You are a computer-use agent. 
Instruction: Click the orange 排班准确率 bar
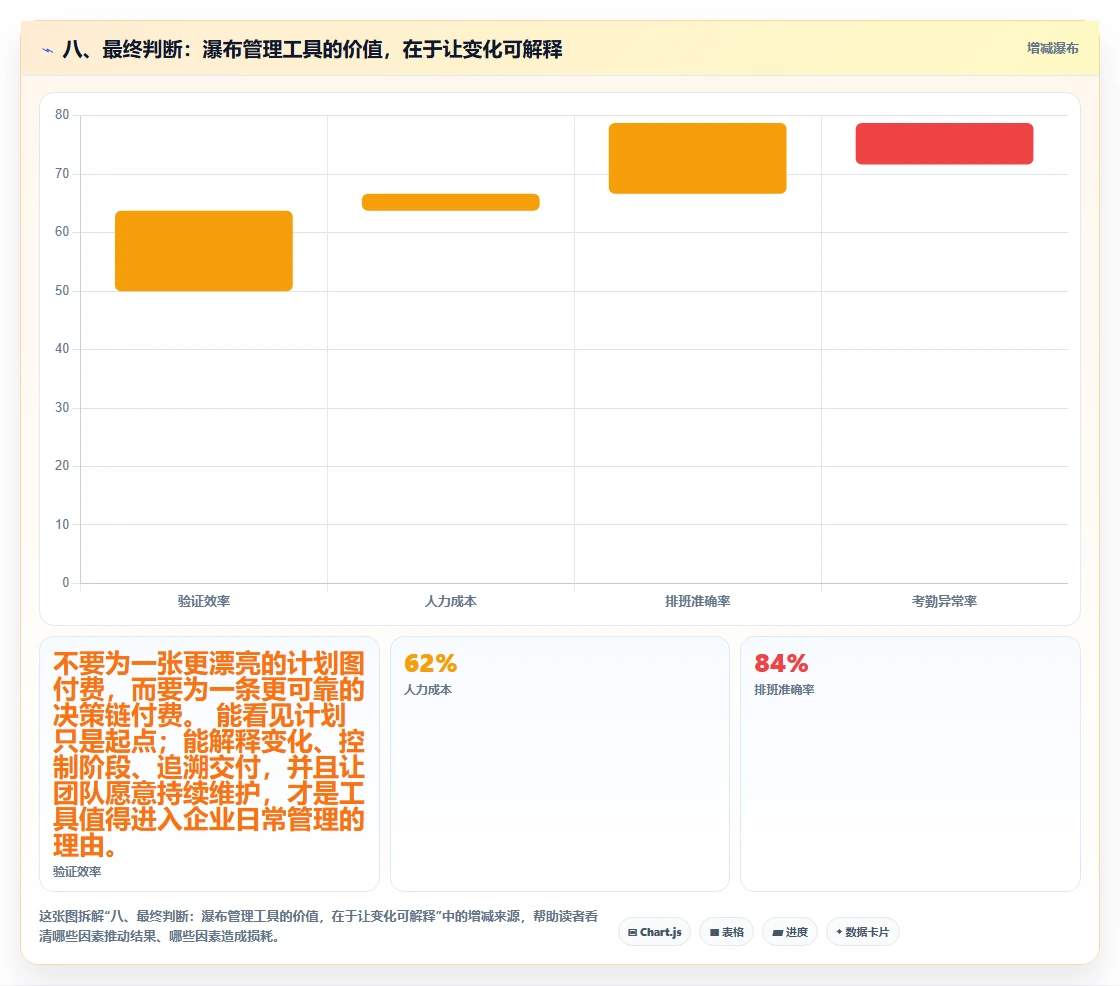coord(697,159)
